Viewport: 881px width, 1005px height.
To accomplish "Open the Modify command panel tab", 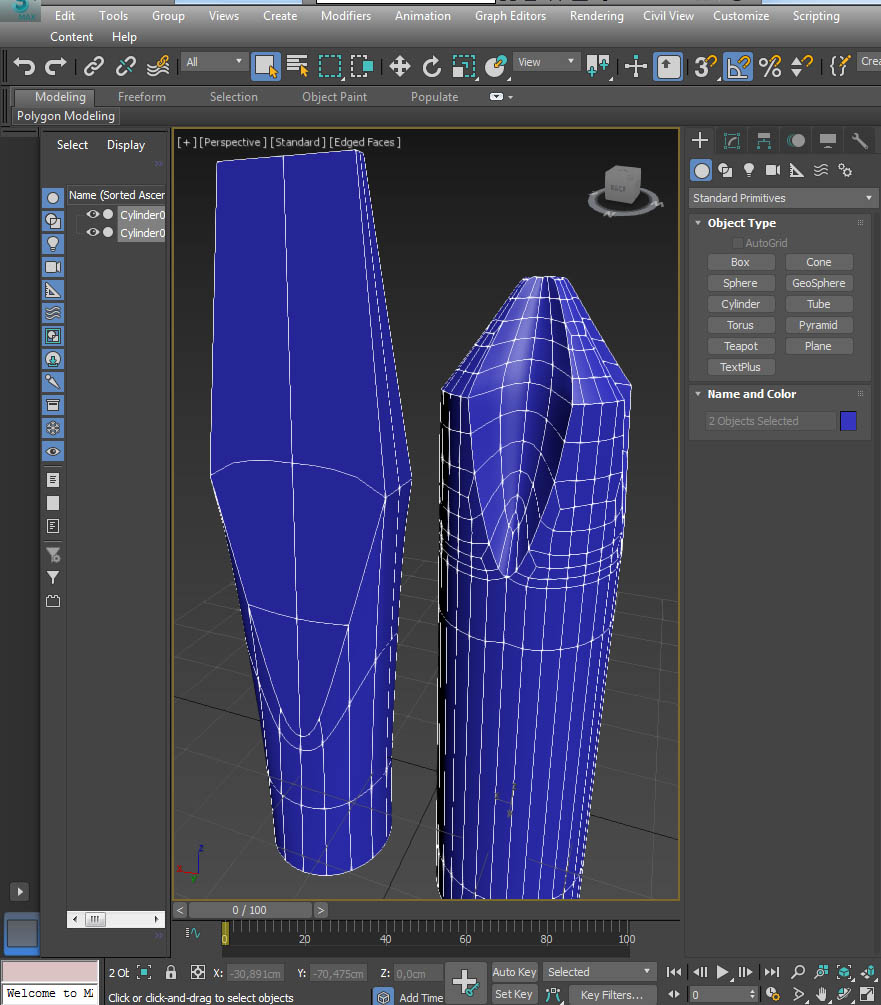I will 731,140.
